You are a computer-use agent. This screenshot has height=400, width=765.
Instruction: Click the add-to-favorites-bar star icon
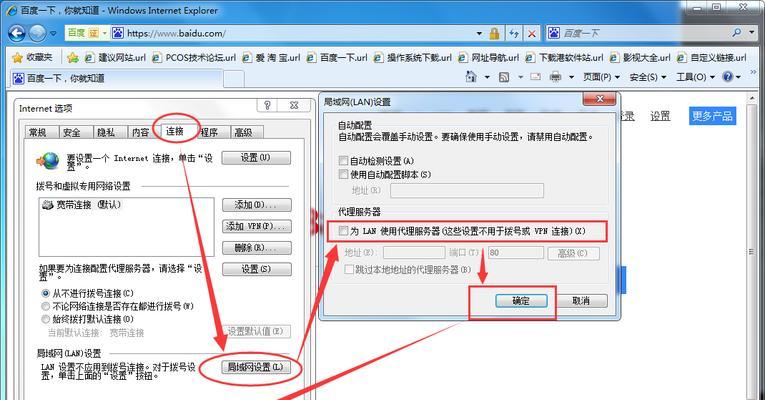coord(73,58)
